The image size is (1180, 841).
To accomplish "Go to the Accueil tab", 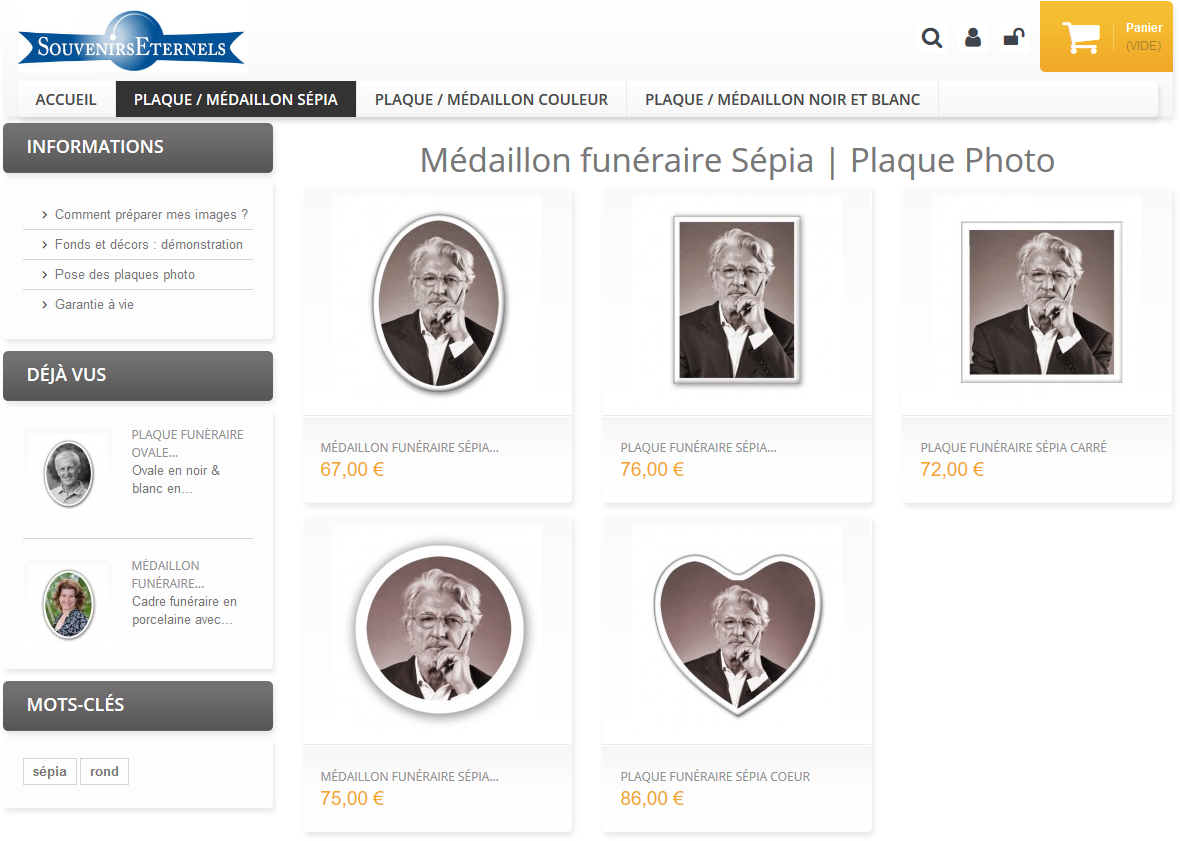I will tap(66, 100).
